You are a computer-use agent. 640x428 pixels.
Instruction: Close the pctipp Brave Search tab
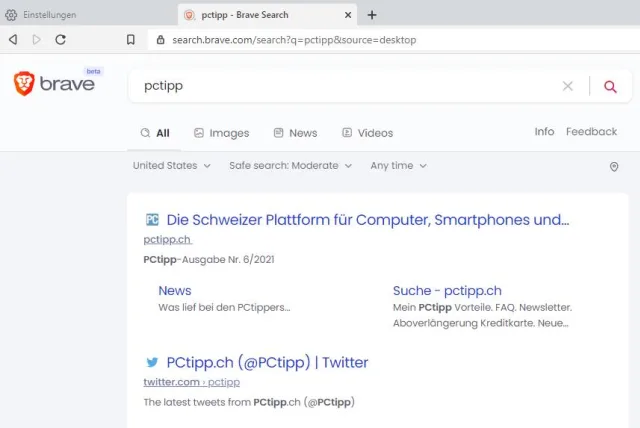pyautogui.click(x=348, y=15)
